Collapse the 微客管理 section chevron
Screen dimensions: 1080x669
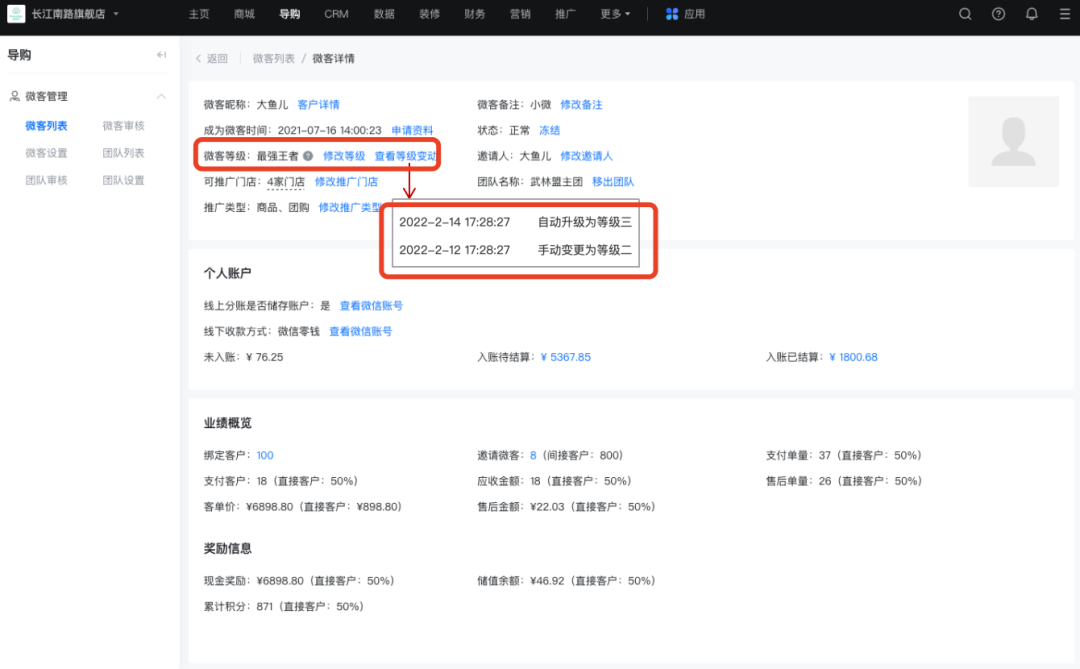(161, 96)
